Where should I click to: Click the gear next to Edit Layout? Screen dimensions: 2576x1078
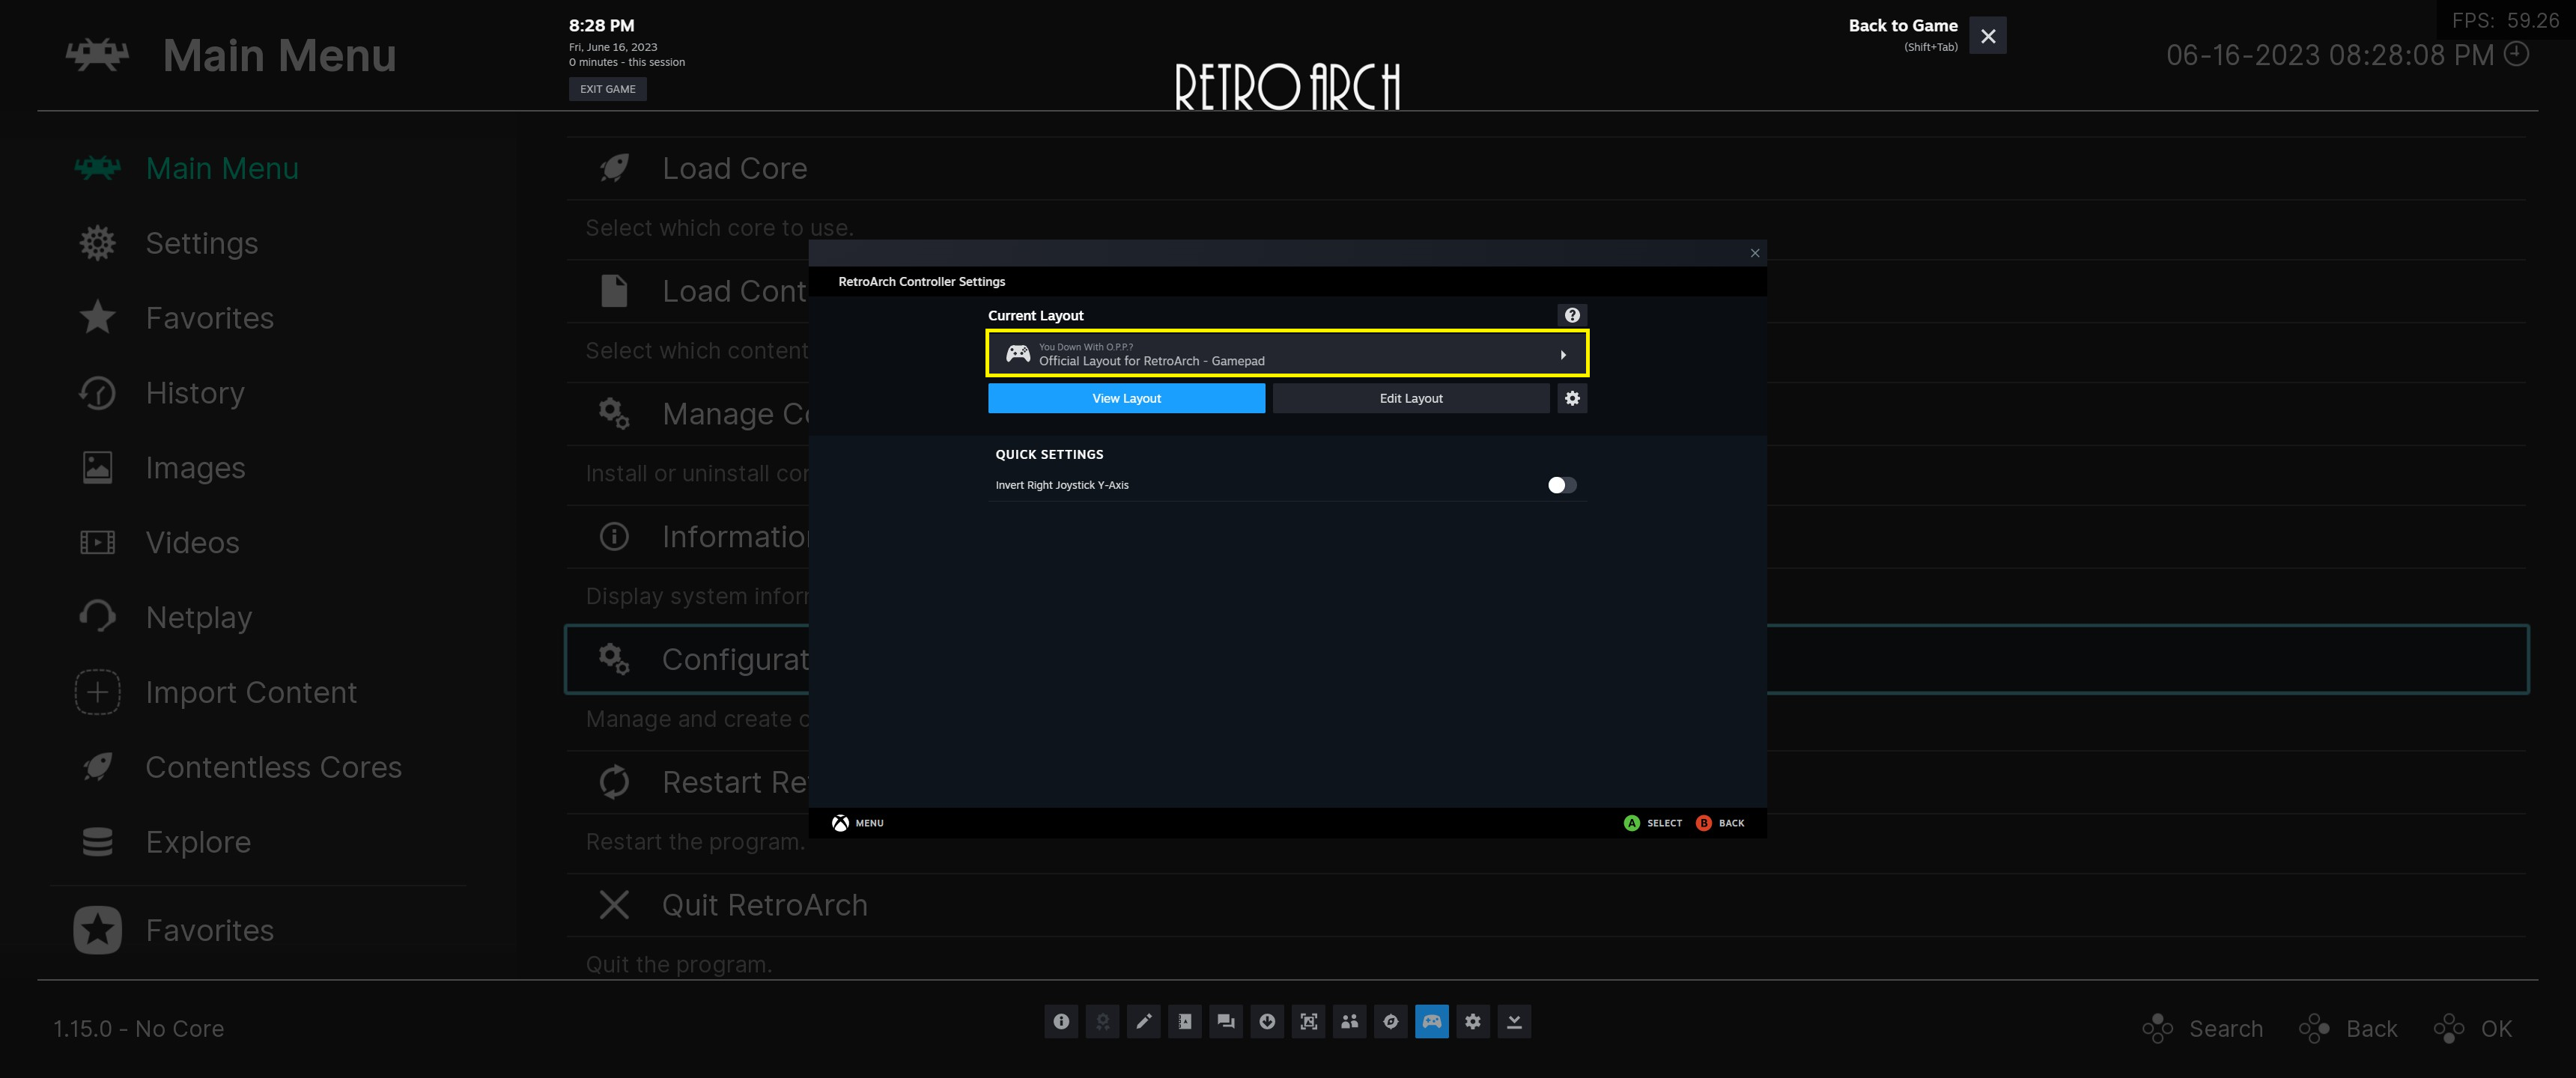[x=1572, y=398]
